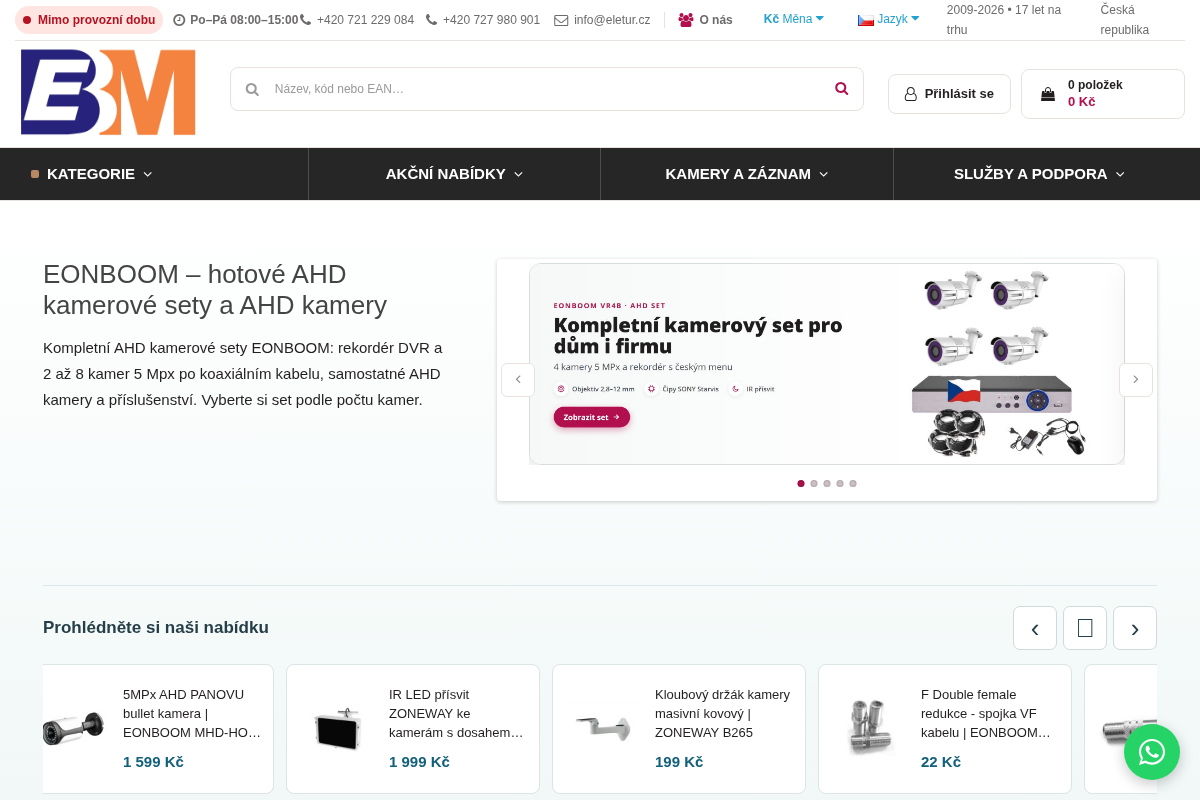Focus the Název, kód nebo EAN search field
1200x800 pixels.
click(x=547, y=89)
